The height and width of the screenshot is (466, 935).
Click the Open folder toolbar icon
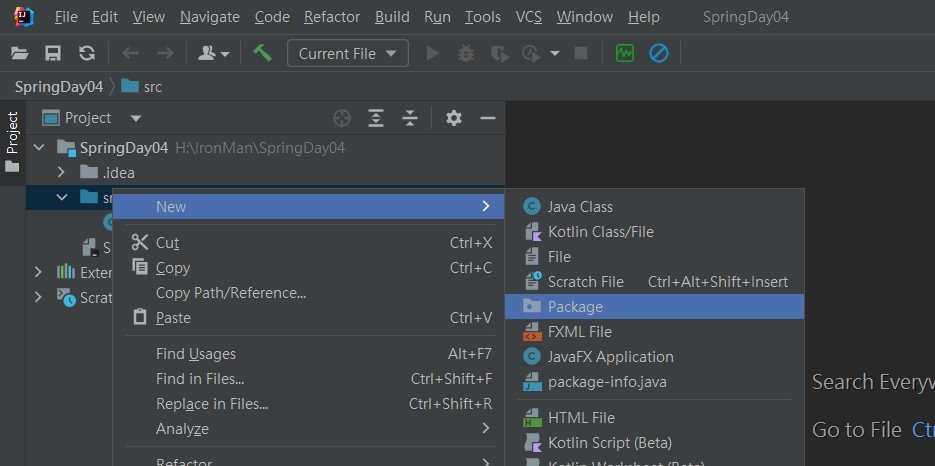(20, 53)
